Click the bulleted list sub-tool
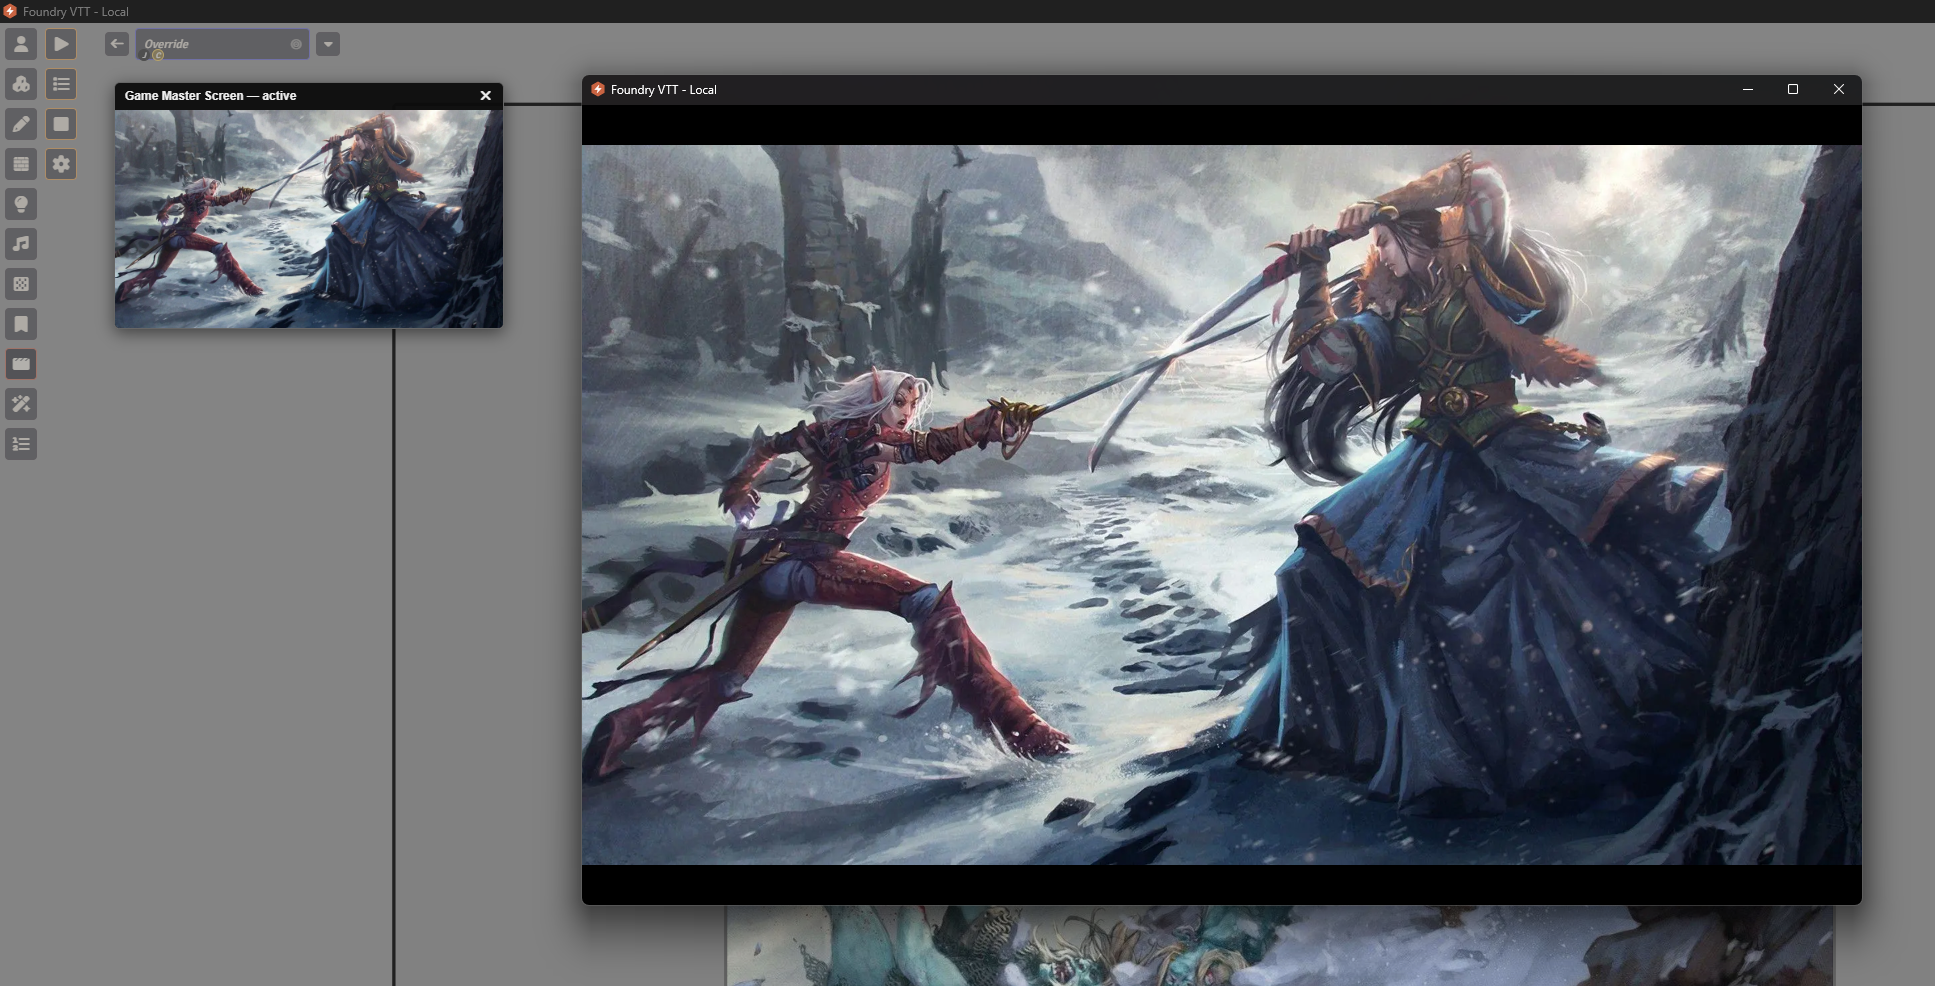The width and height of the screenshot is (1935, 986). click(61, 84)
